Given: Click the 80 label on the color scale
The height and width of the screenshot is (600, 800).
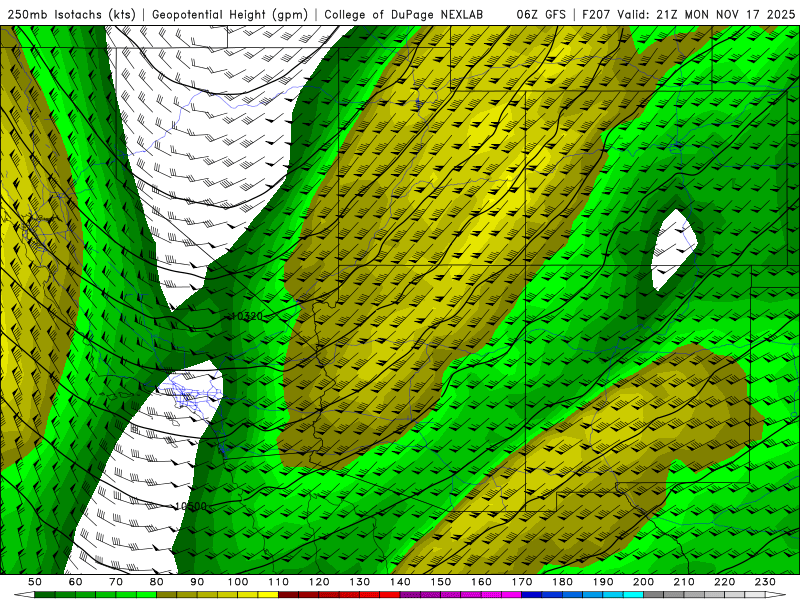Looking at the screenshot, I should click(x=157, y=582).
